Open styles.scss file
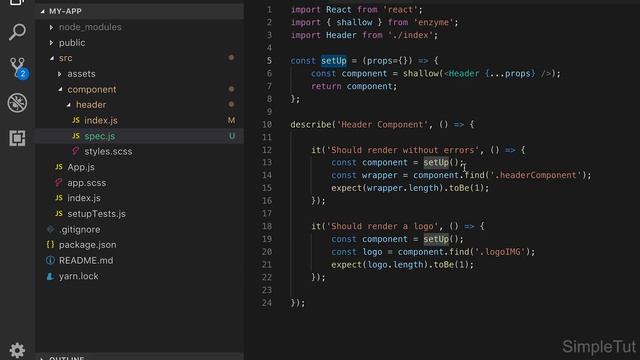Viewport: 640px width, 360px height. coord(108,151)
